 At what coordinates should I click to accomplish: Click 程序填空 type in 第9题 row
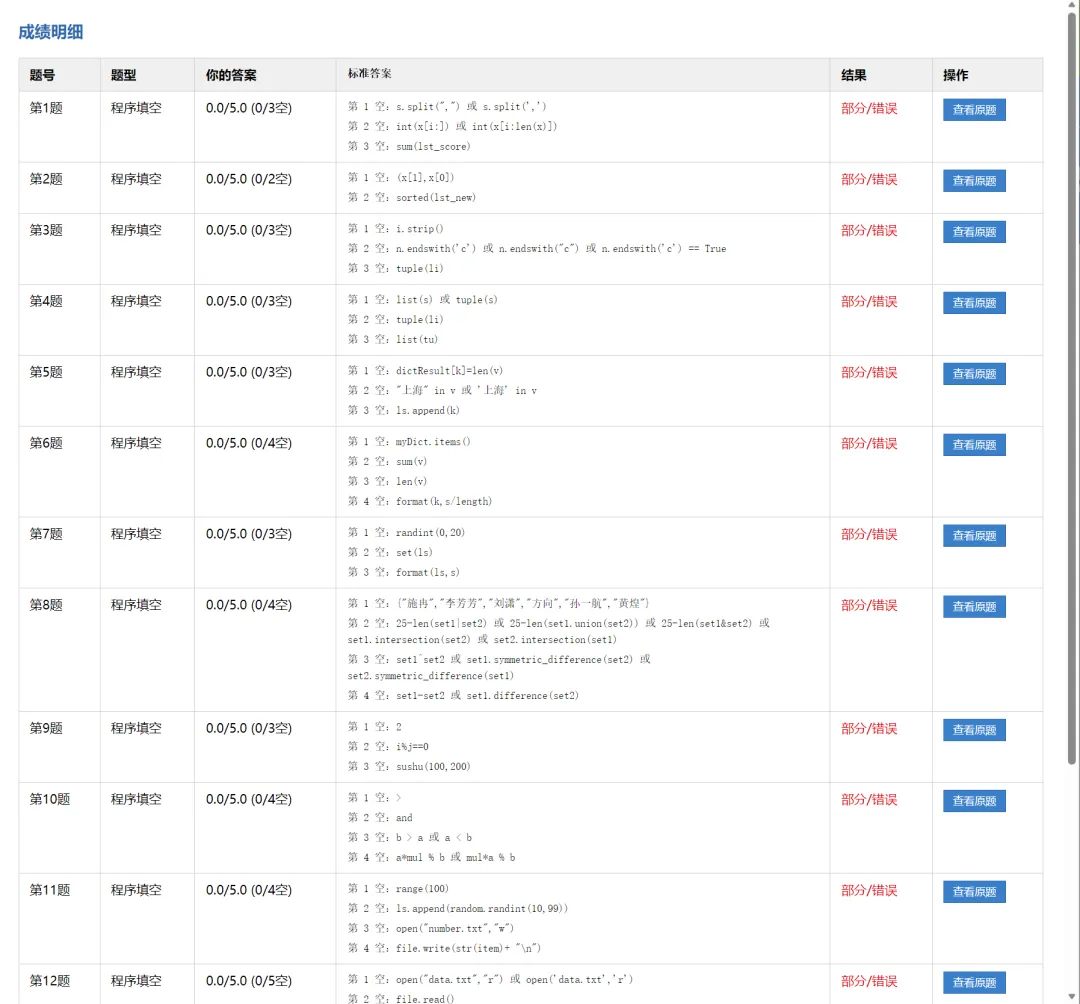pyautogui.click(x=136, y=728)
